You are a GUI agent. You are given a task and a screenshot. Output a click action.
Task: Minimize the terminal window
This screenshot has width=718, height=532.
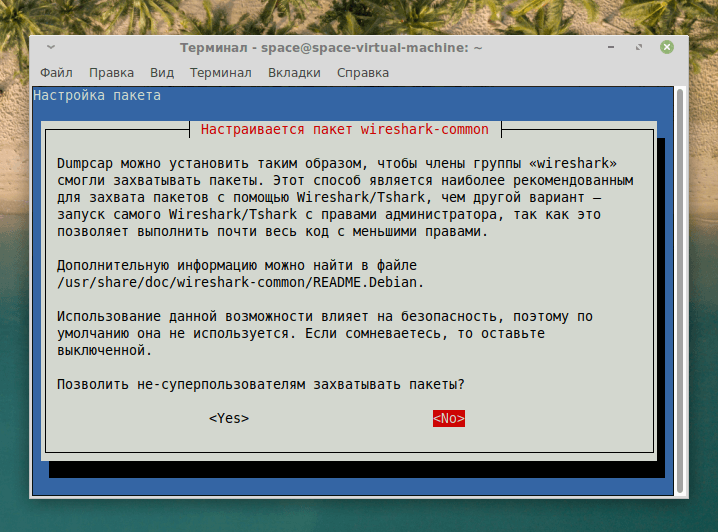click(x=611, y=47)
